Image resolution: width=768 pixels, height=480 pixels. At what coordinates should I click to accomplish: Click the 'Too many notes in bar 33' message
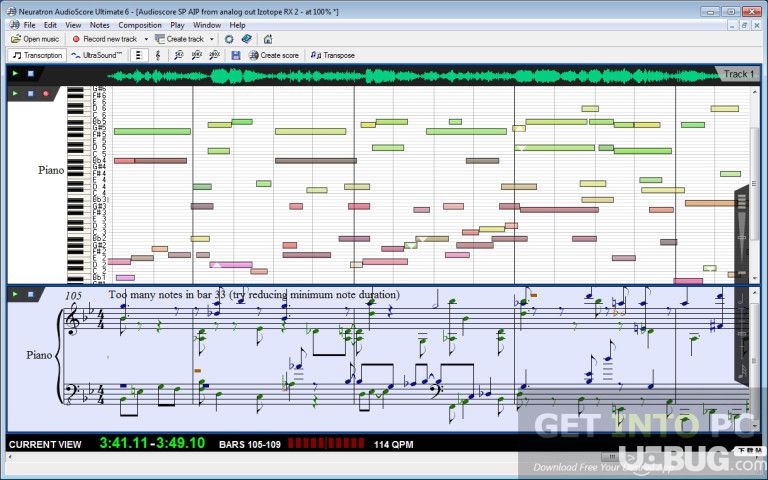click(254, 294)
